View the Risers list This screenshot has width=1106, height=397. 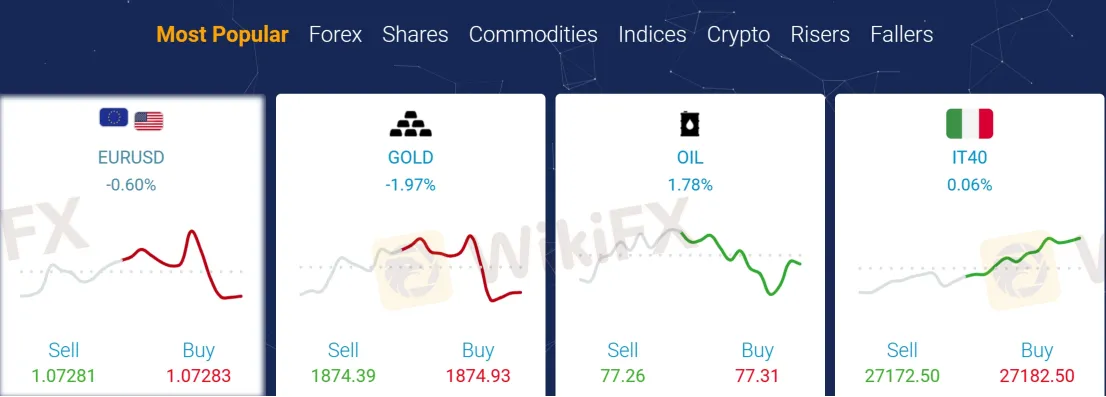[x=820, y=35]
